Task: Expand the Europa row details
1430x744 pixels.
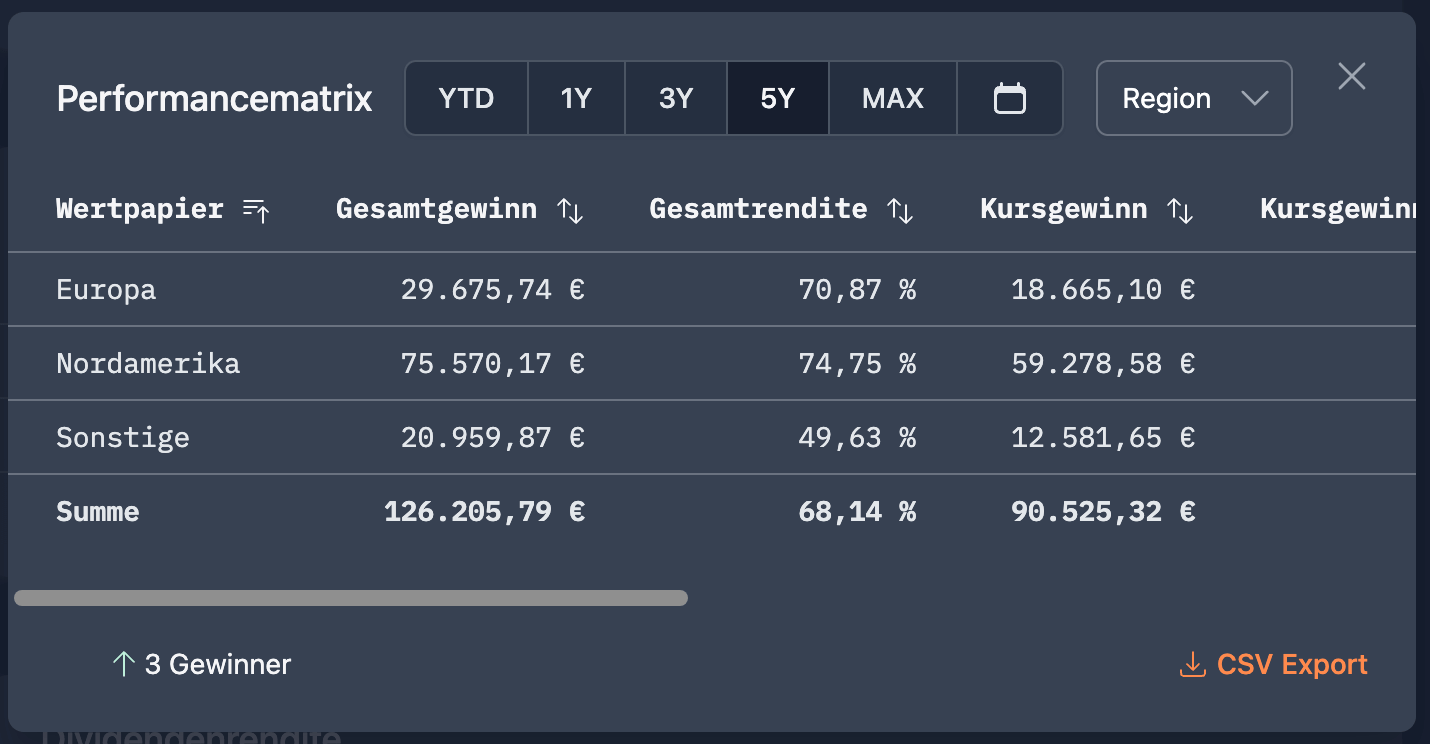Action: point(105,289)
